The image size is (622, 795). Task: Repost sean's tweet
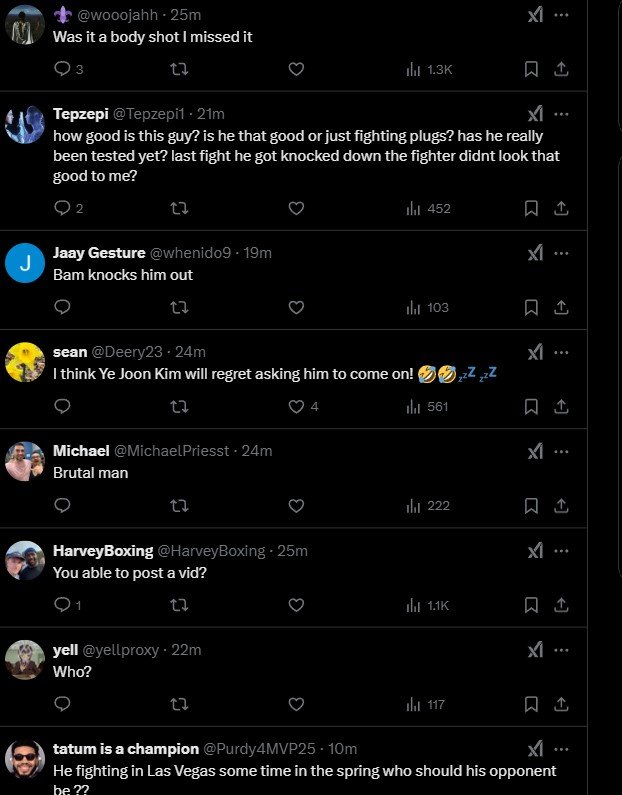pyautogui.click(x=180, y=407)
